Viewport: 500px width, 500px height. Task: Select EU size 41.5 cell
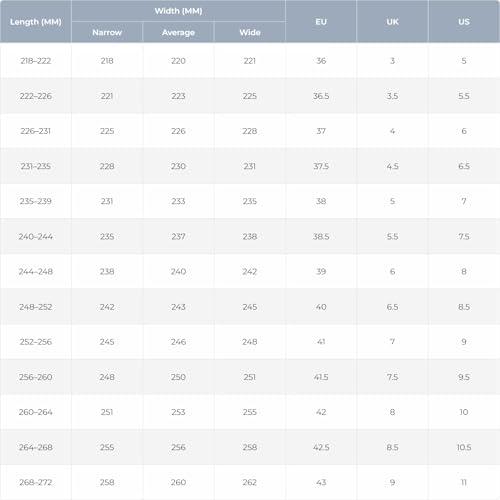(321, 377)
